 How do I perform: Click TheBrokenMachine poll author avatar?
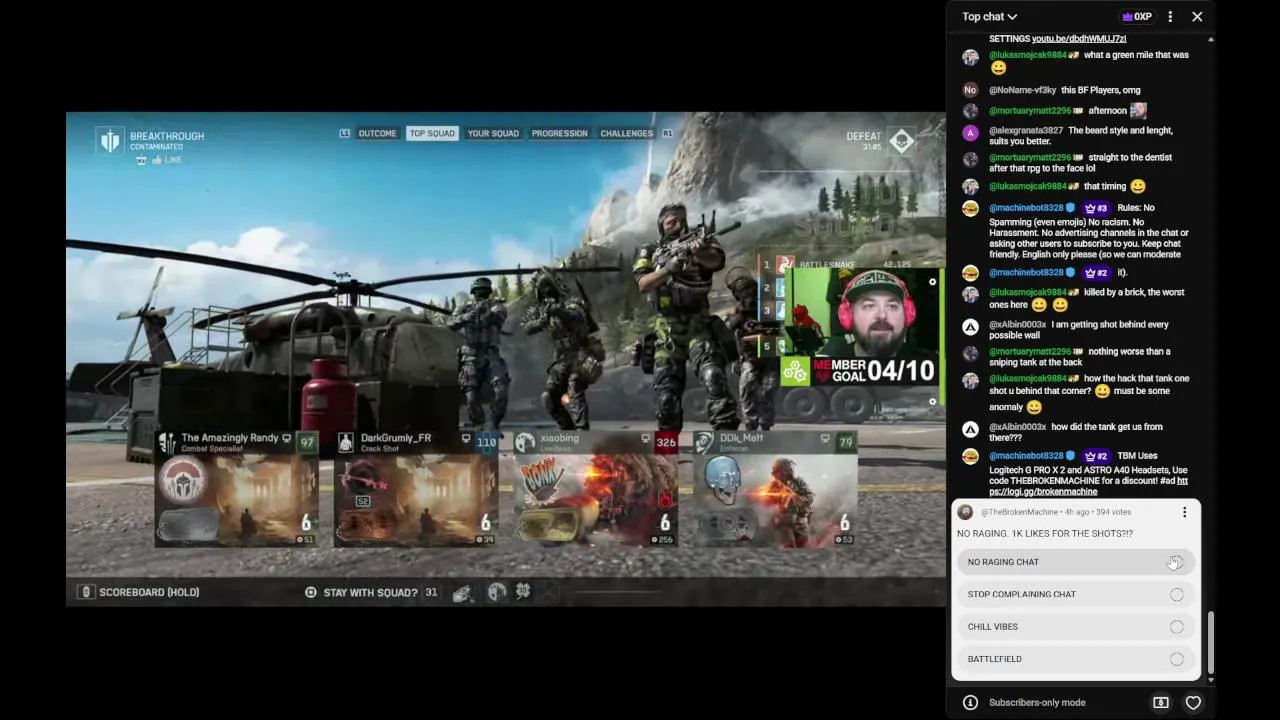tap(965, 512)
